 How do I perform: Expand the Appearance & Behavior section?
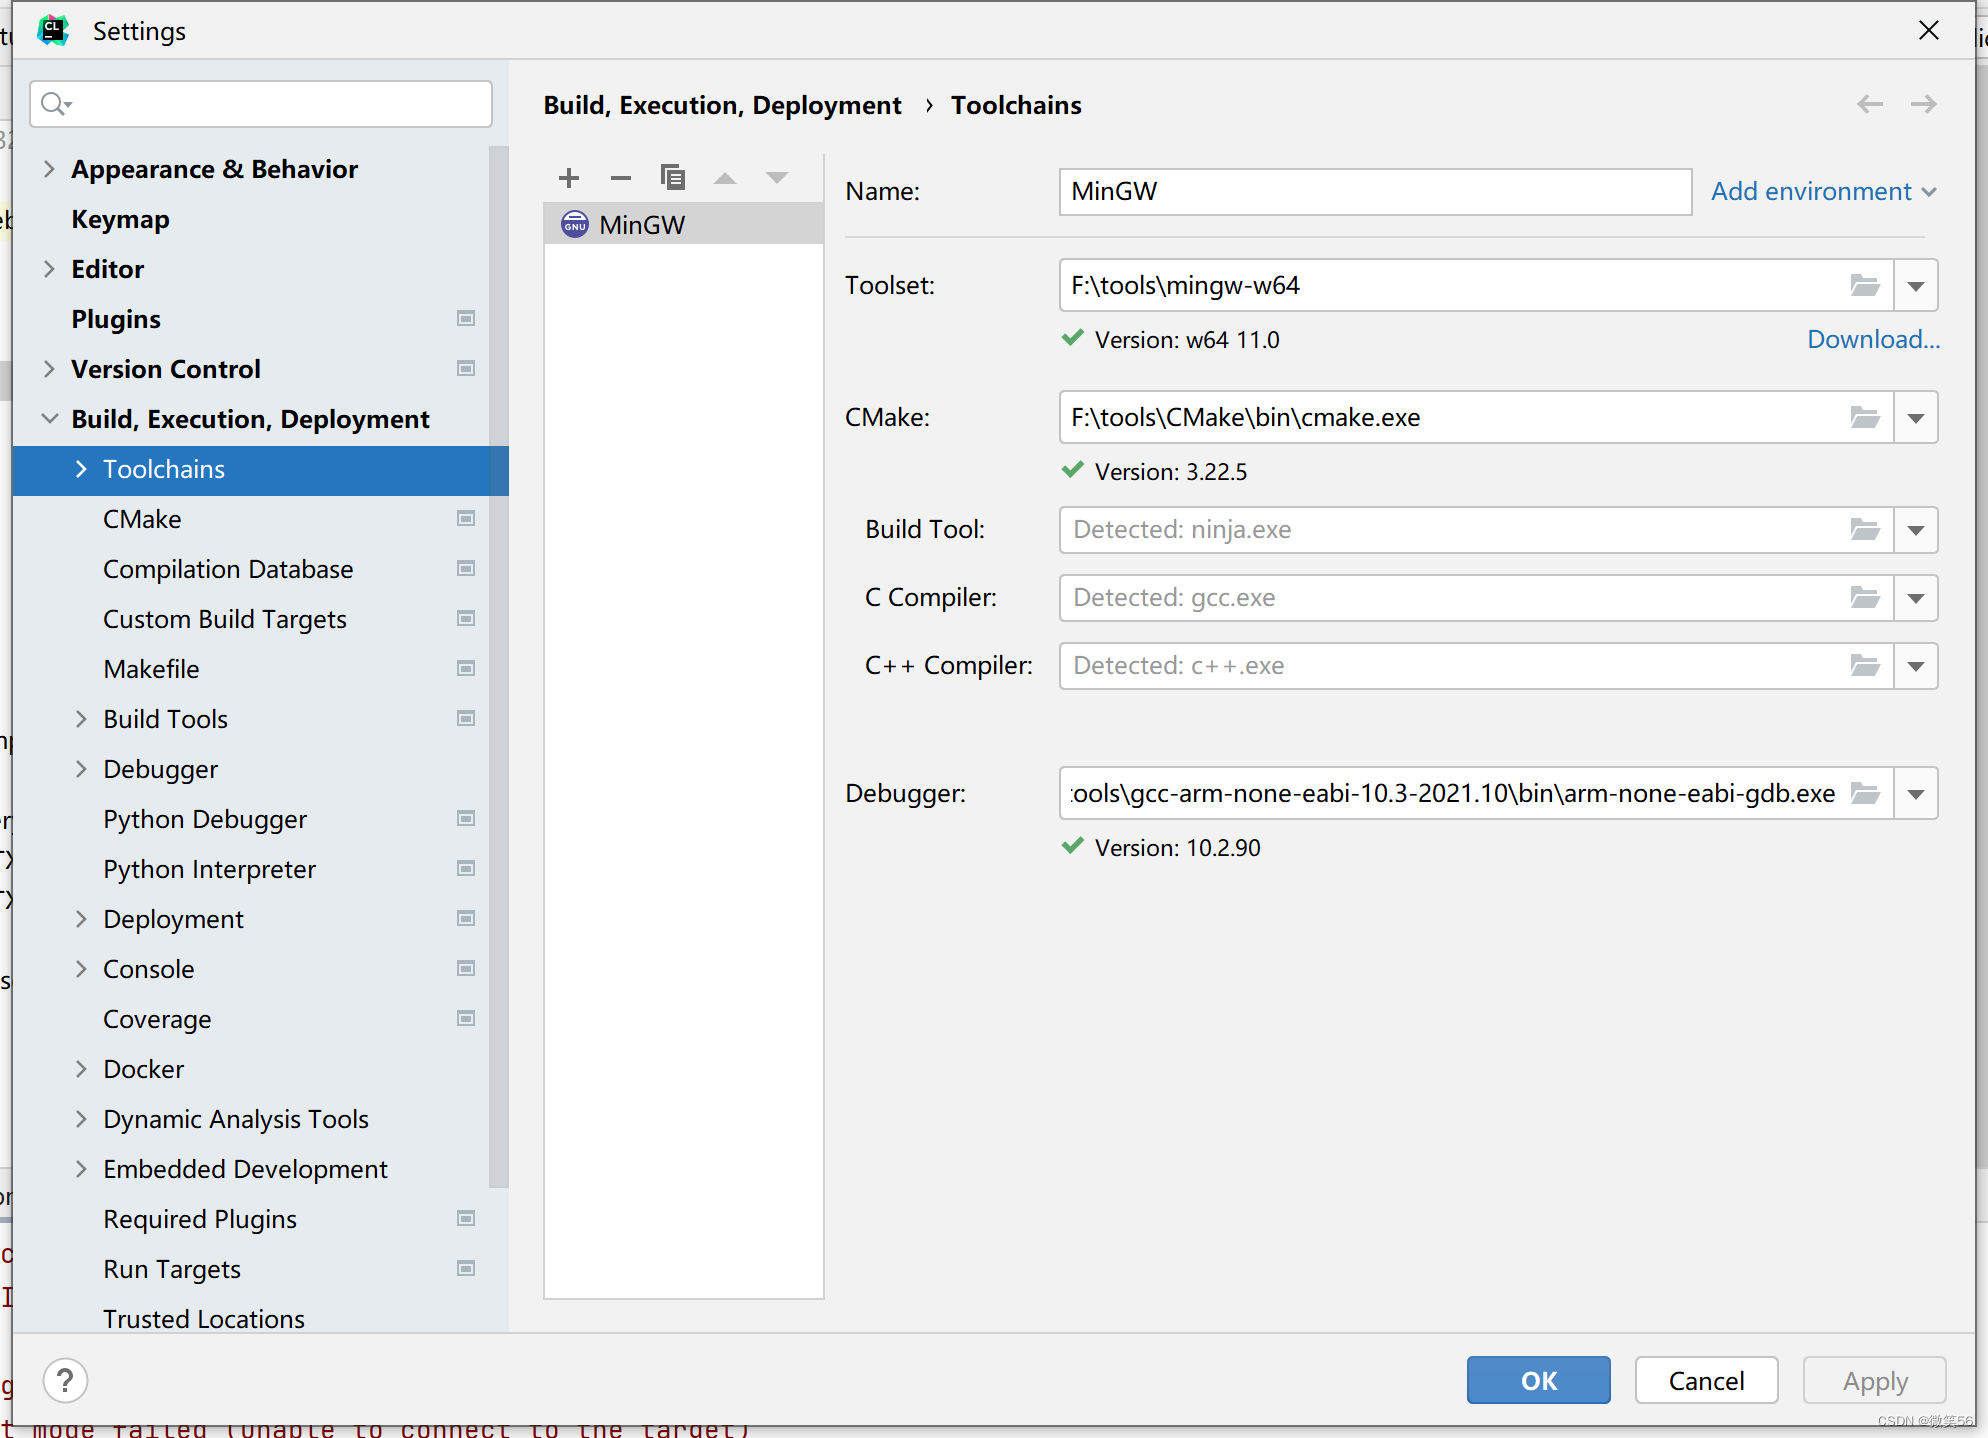point(49,169)
